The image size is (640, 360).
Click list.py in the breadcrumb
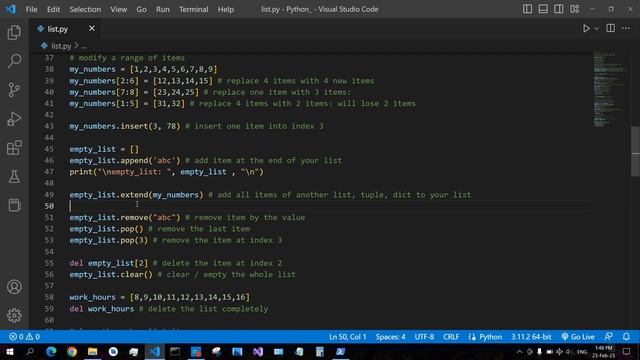(61, 46)
